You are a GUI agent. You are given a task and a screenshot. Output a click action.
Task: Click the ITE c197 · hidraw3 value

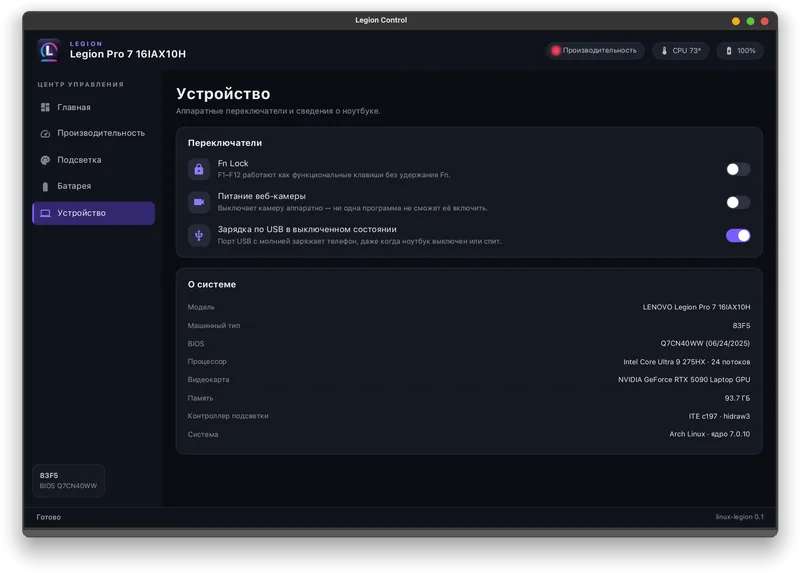719,416
